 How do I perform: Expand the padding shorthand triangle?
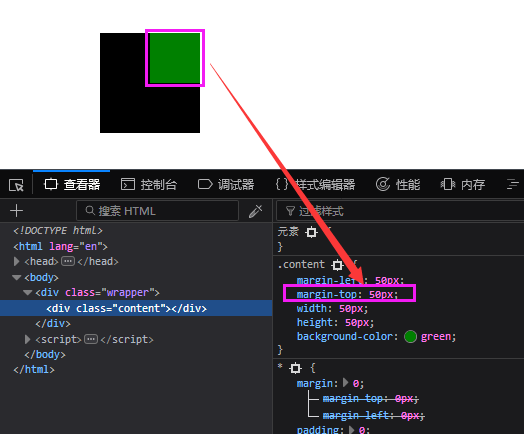(x=351, y=429)
